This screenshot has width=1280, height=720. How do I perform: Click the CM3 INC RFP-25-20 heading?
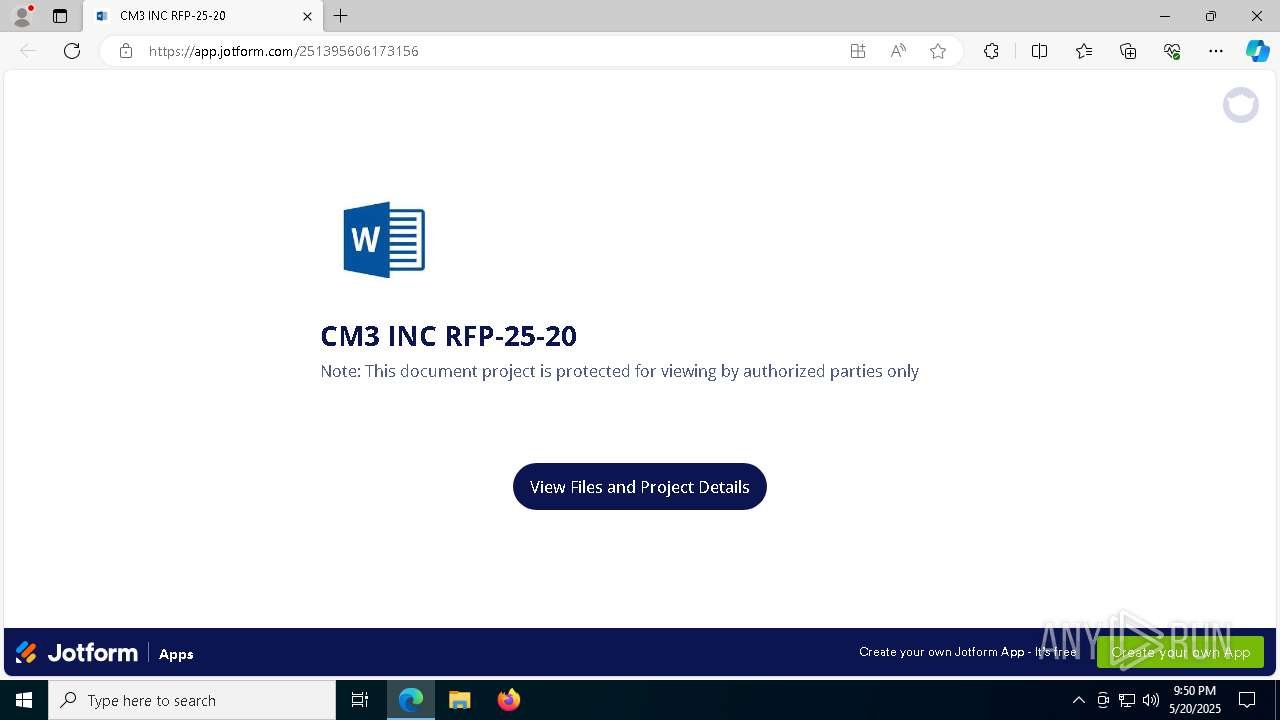coord(448,336)
